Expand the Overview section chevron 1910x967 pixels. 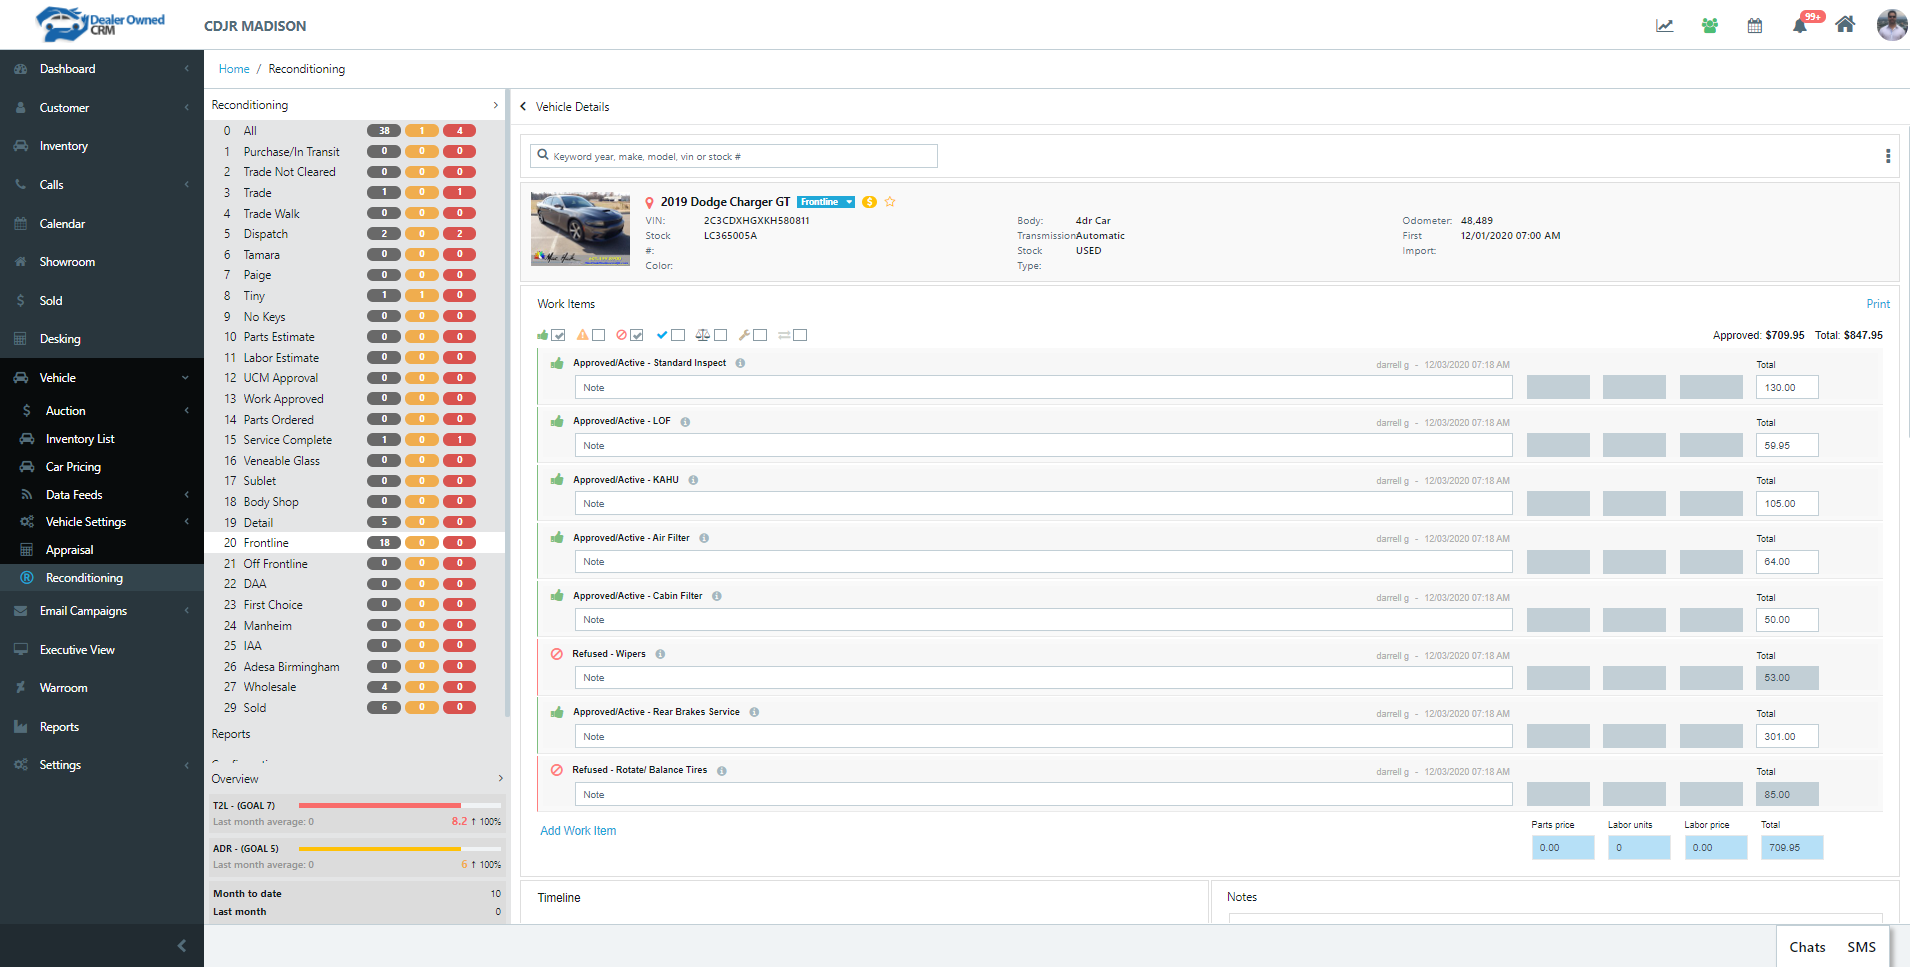[x=500, y=778]
